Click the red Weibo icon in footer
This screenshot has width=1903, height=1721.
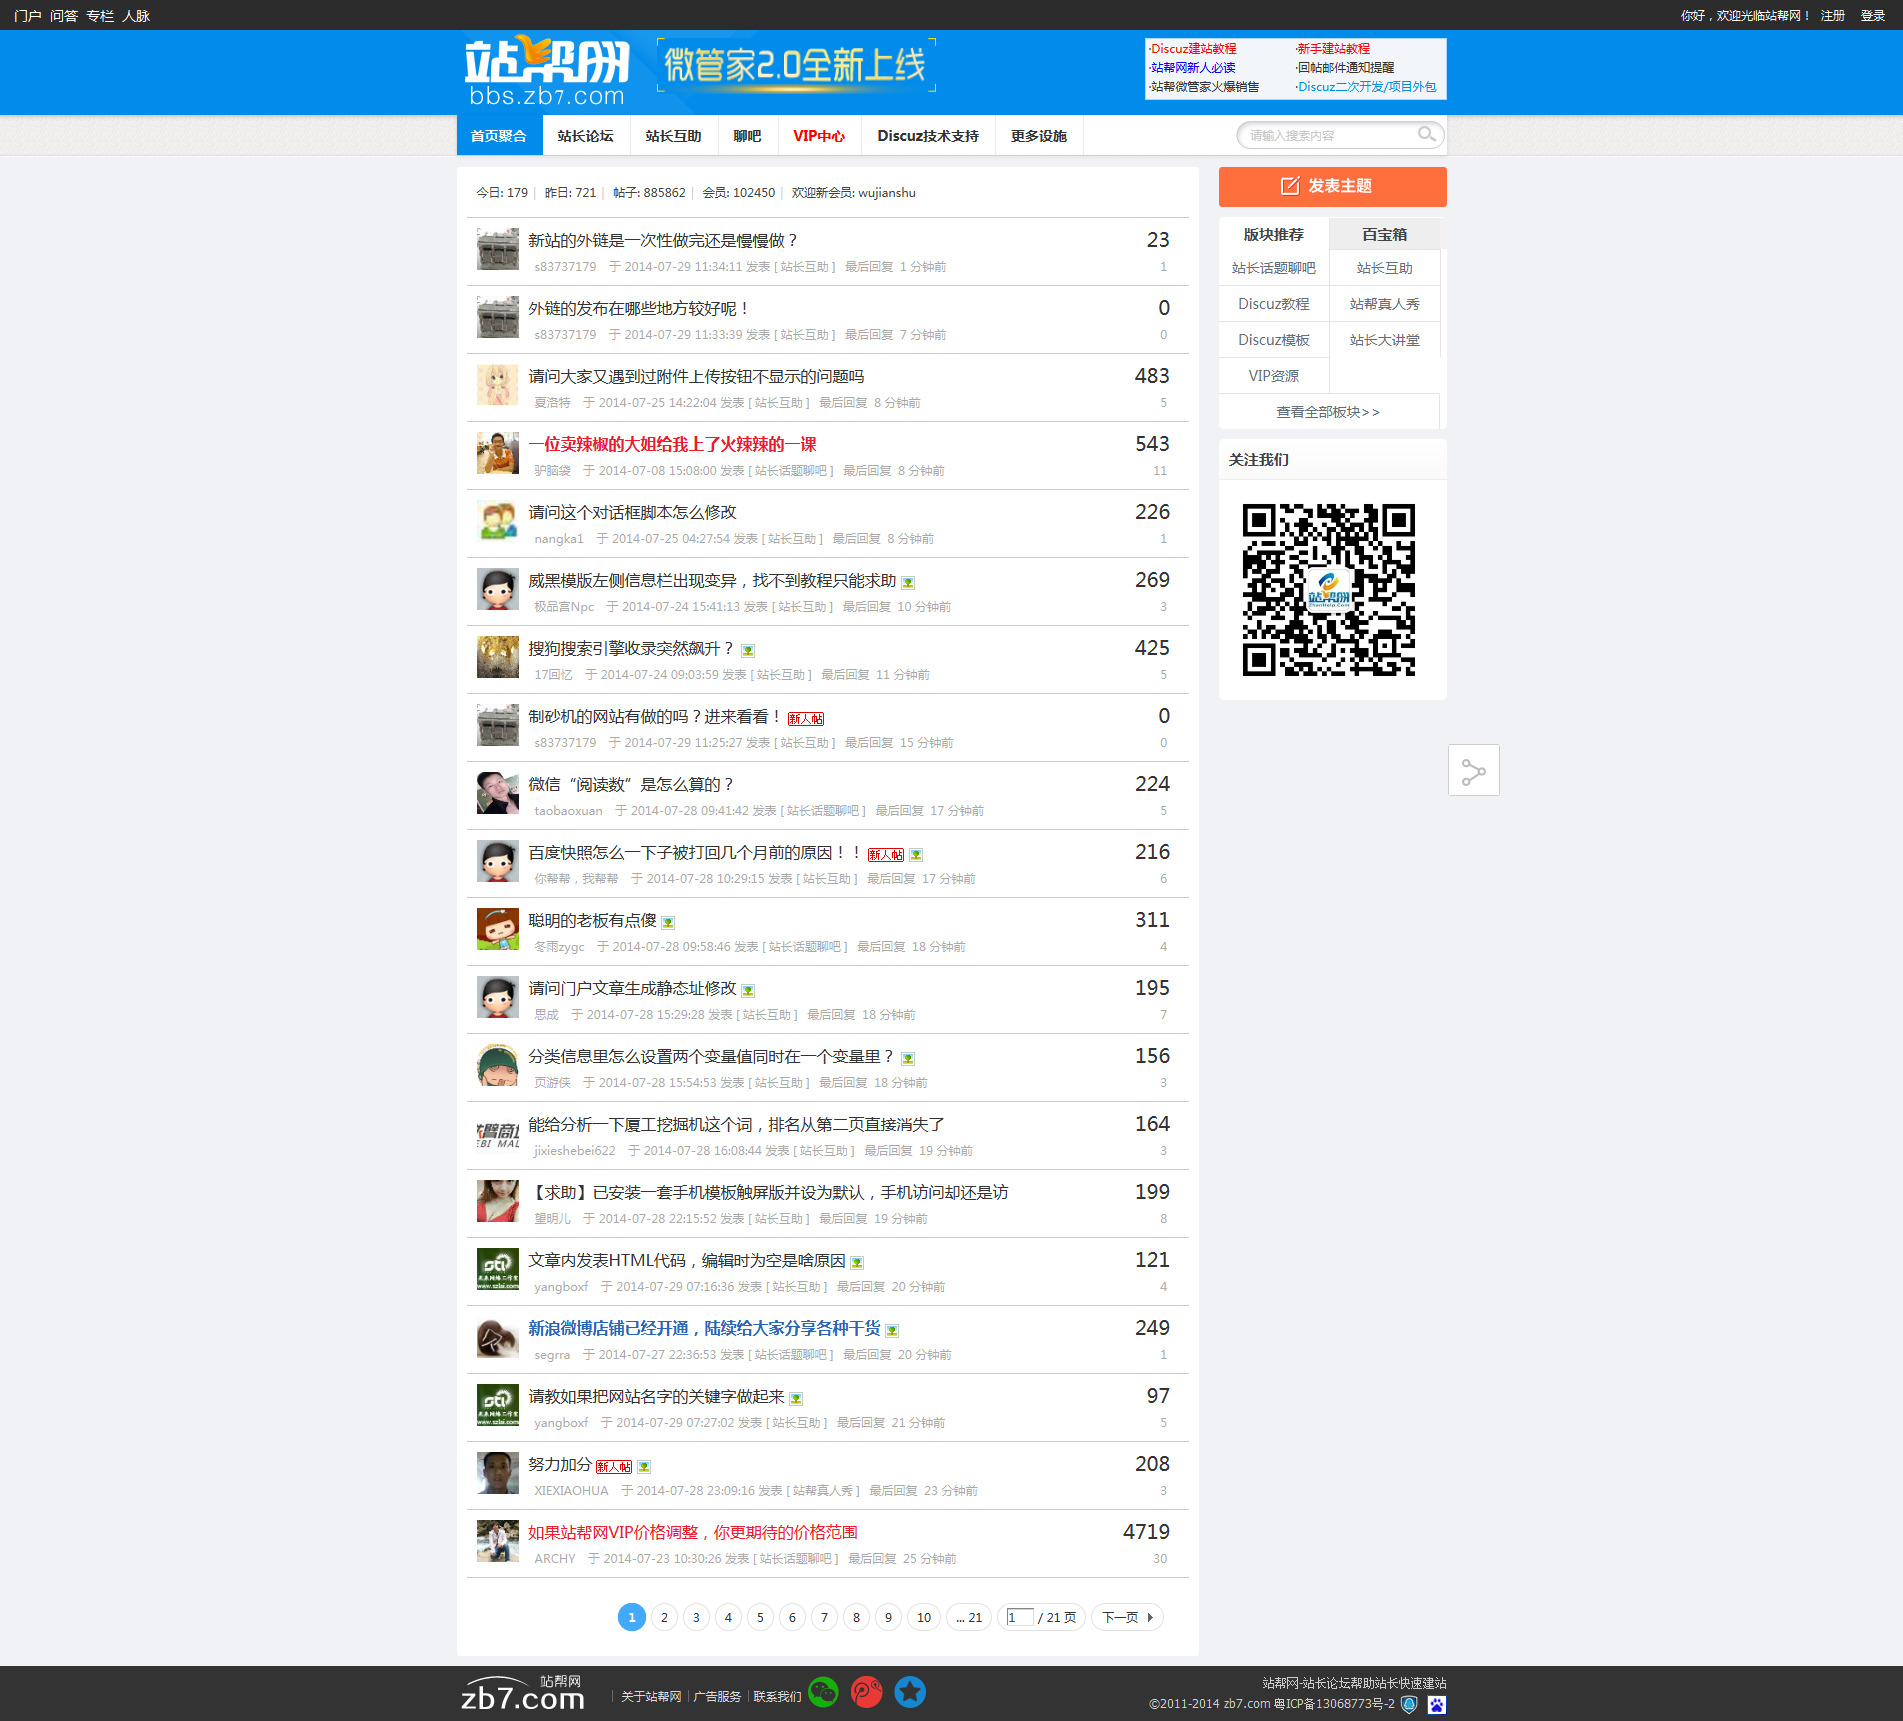(x=866, y=1692)
